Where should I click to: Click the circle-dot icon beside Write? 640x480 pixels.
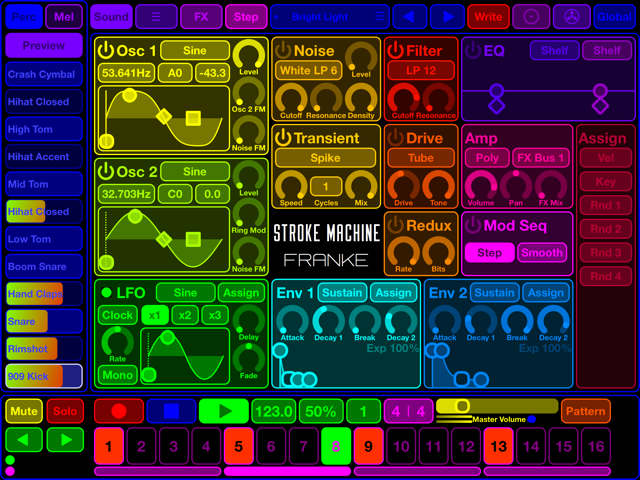[531, 17]
